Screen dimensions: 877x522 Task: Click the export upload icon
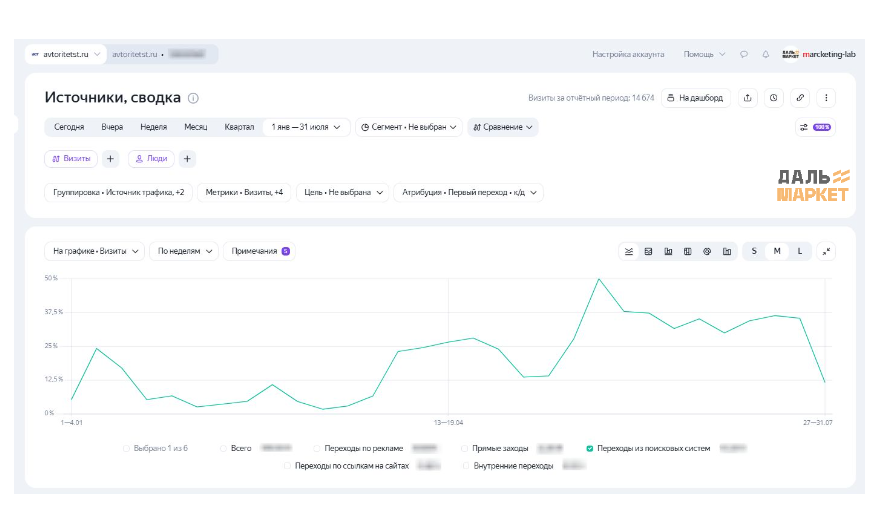coord(748,98)
